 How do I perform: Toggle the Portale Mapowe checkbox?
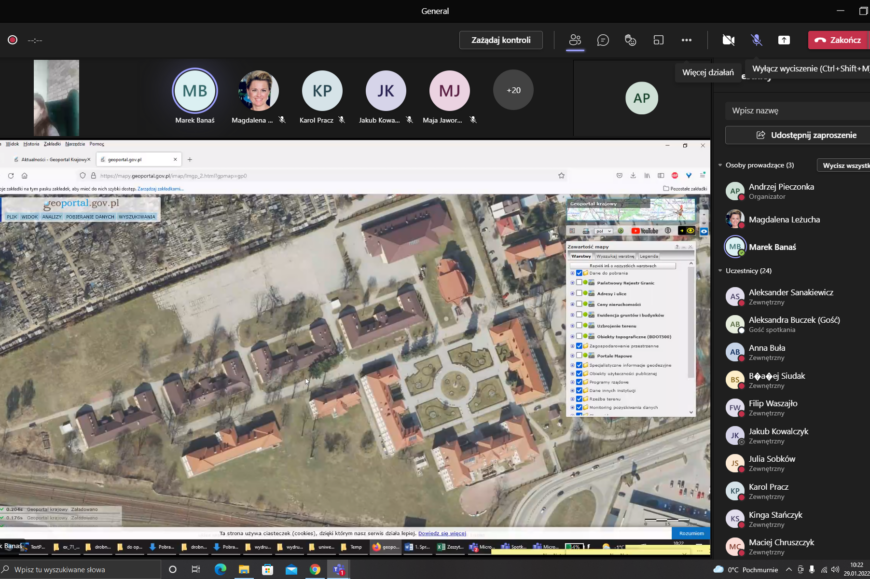[x=579, y=355]
